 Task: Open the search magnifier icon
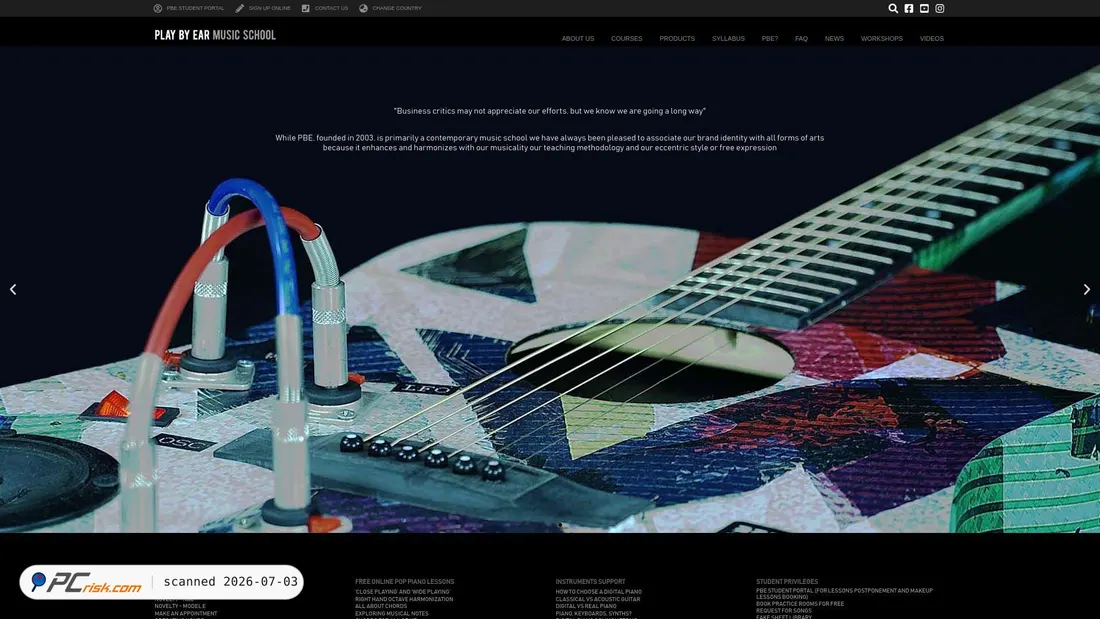click(893, 8)
